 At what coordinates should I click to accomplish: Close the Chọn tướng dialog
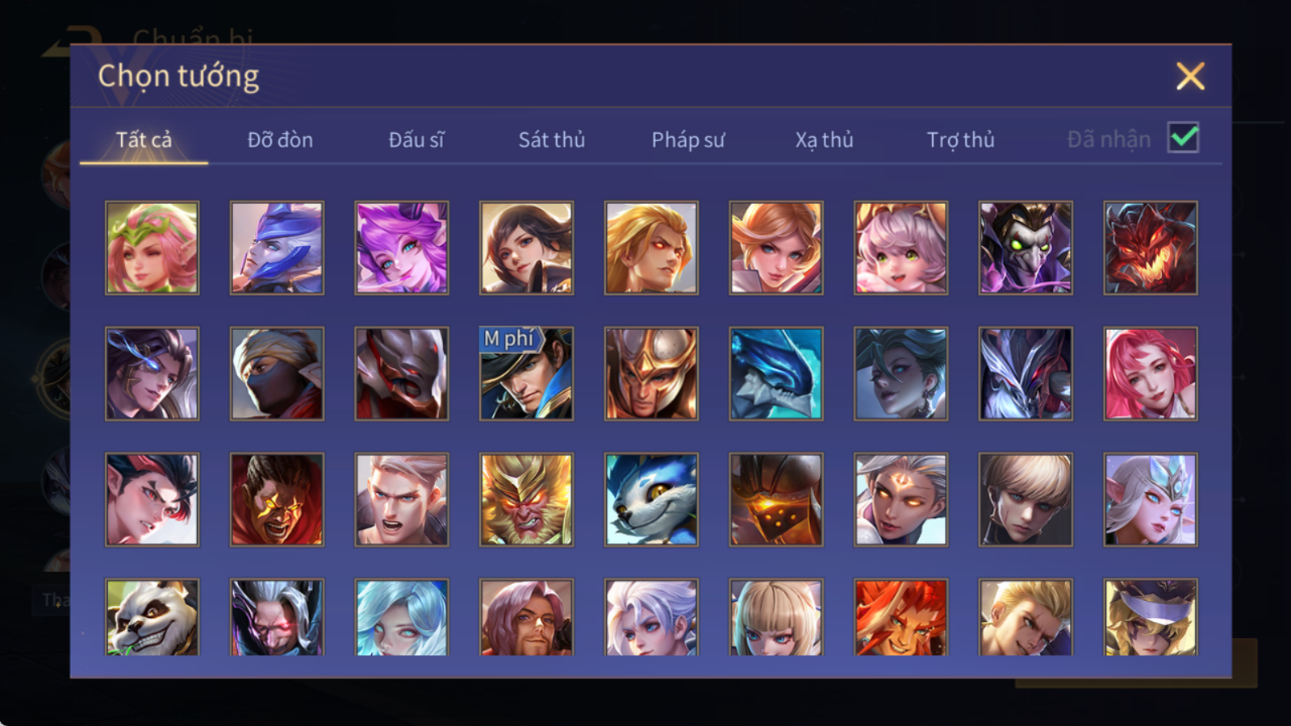click(x=1190, y=76)
